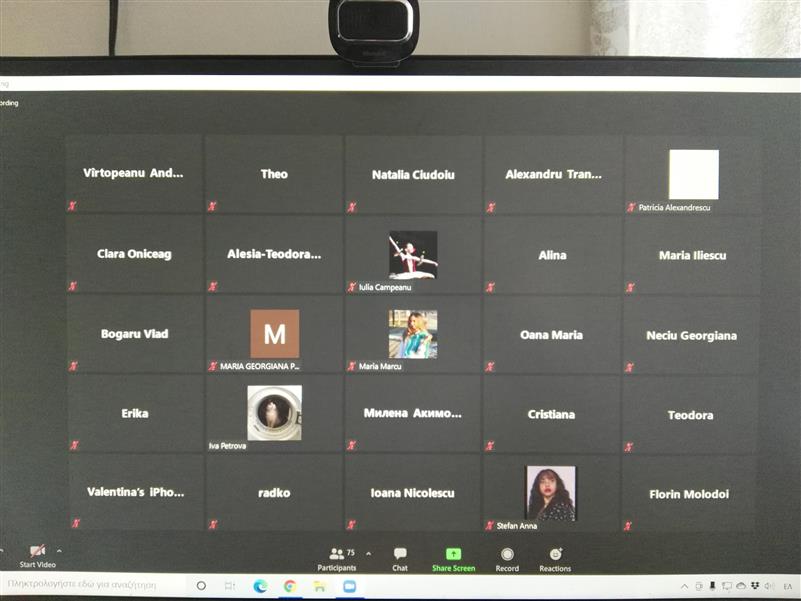
Task: Click Patricia Alexandrescu's white profile picture
Action: tap(694, 174)
